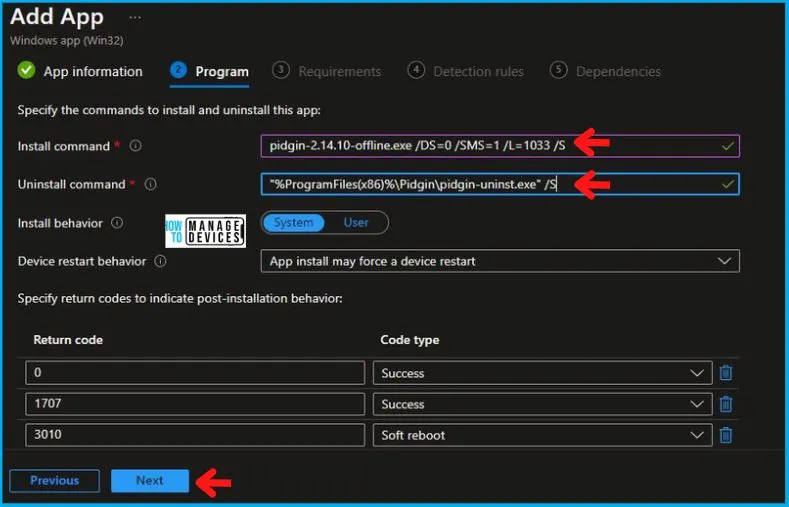Screen dimensions: 789x507
Task: Delete the return code 3010 row
Action: [726, 435]
